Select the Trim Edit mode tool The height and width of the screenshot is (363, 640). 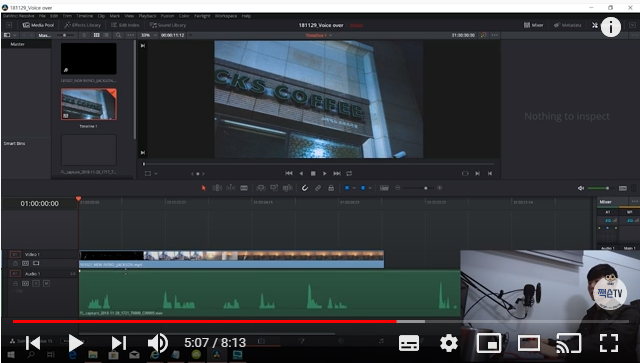217,188
